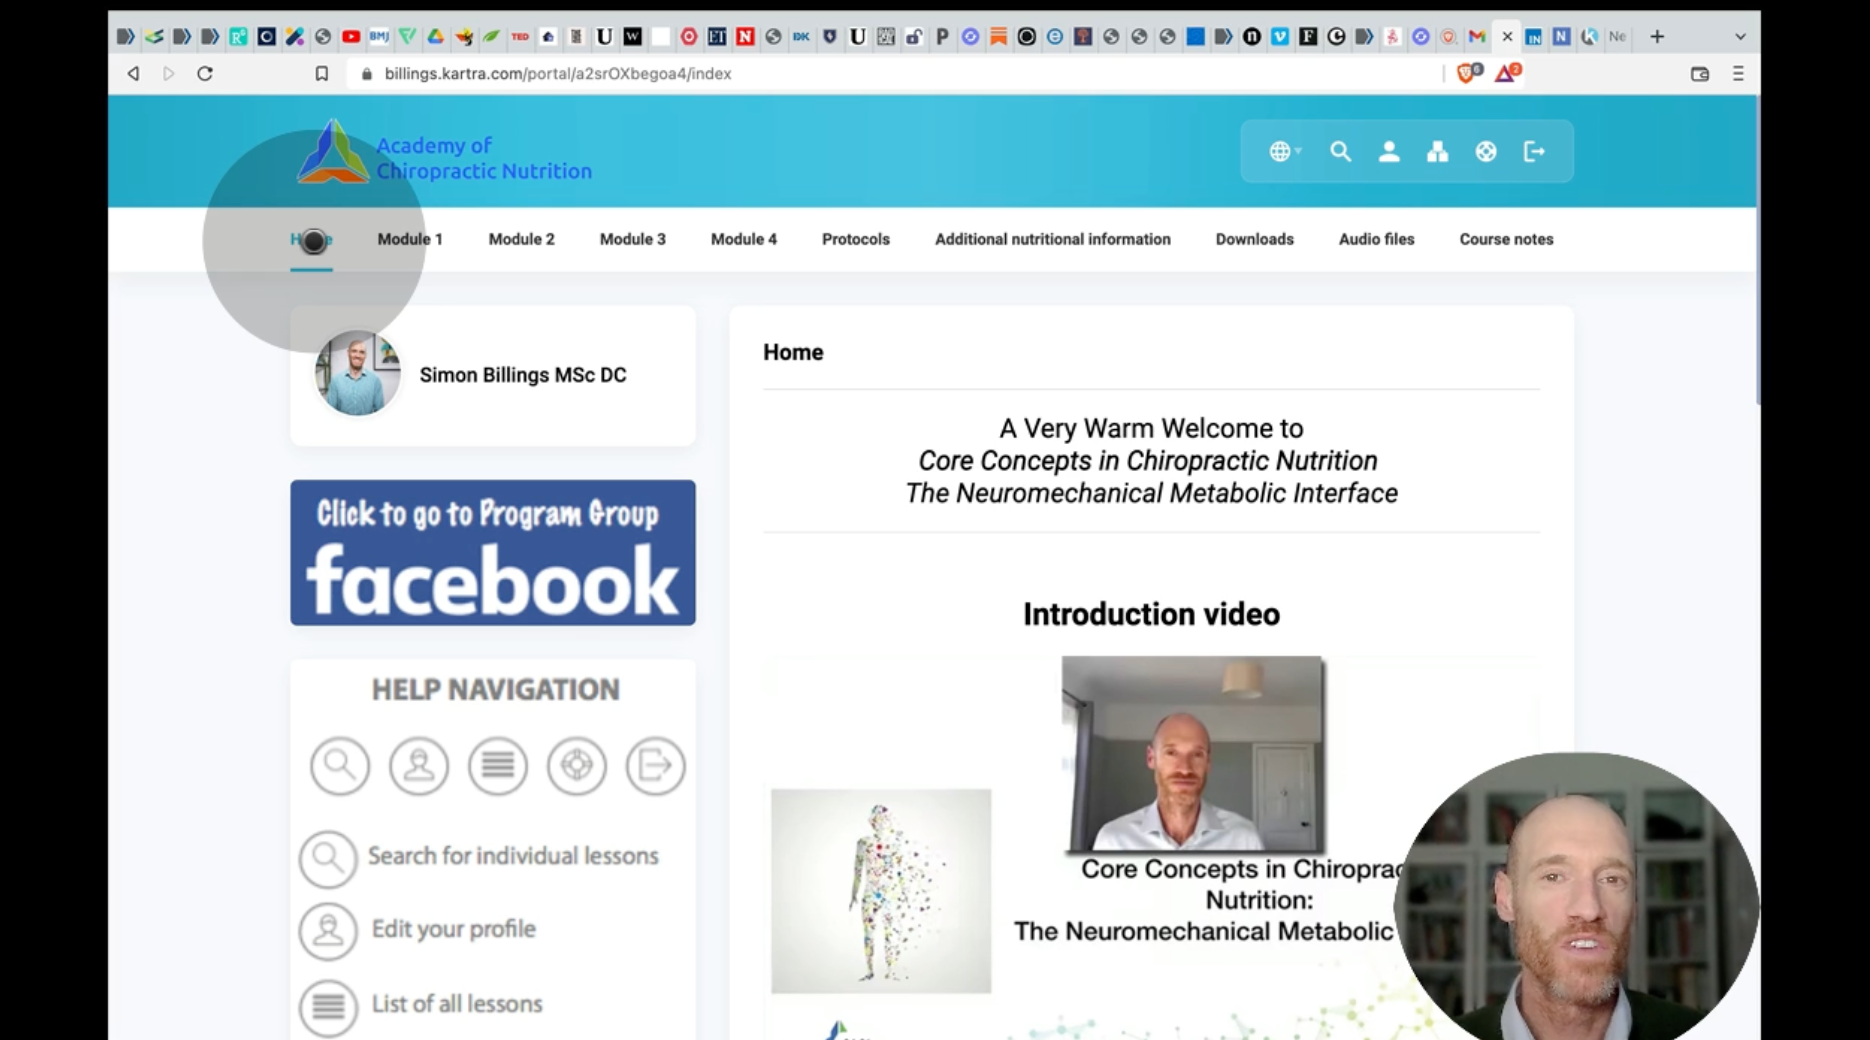Switch to the BMJ browser tab
1870x1040 pixels.
click(x=379, y=36)
